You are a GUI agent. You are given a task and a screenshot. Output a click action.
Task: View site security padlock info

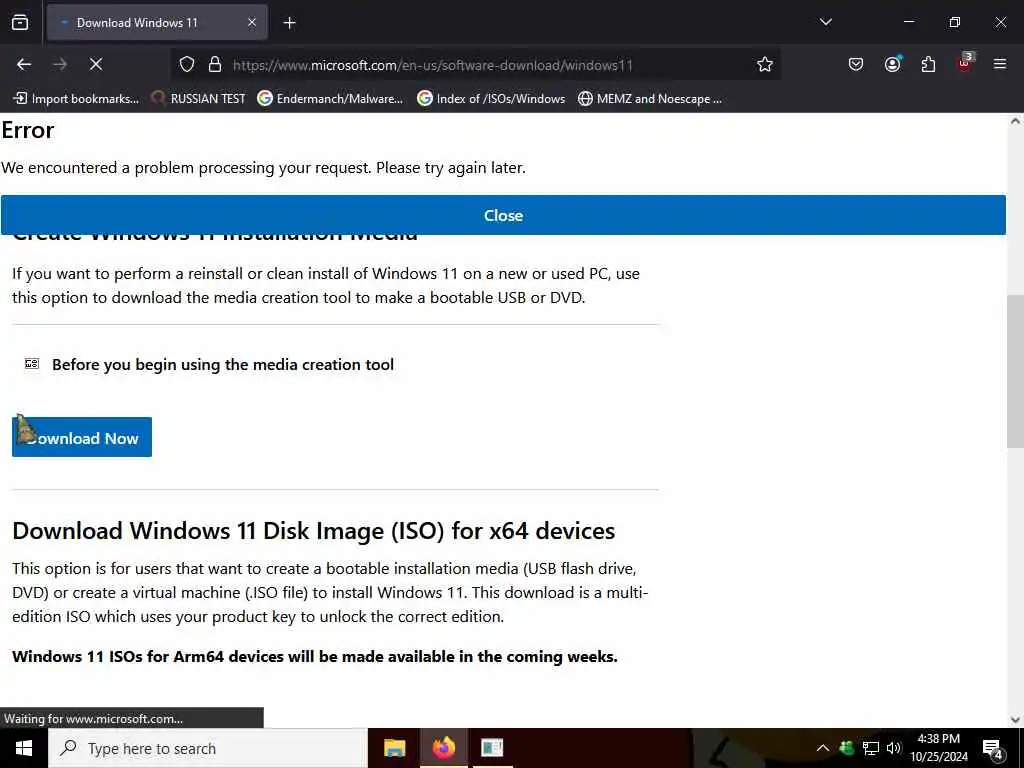tap(215, 65)
